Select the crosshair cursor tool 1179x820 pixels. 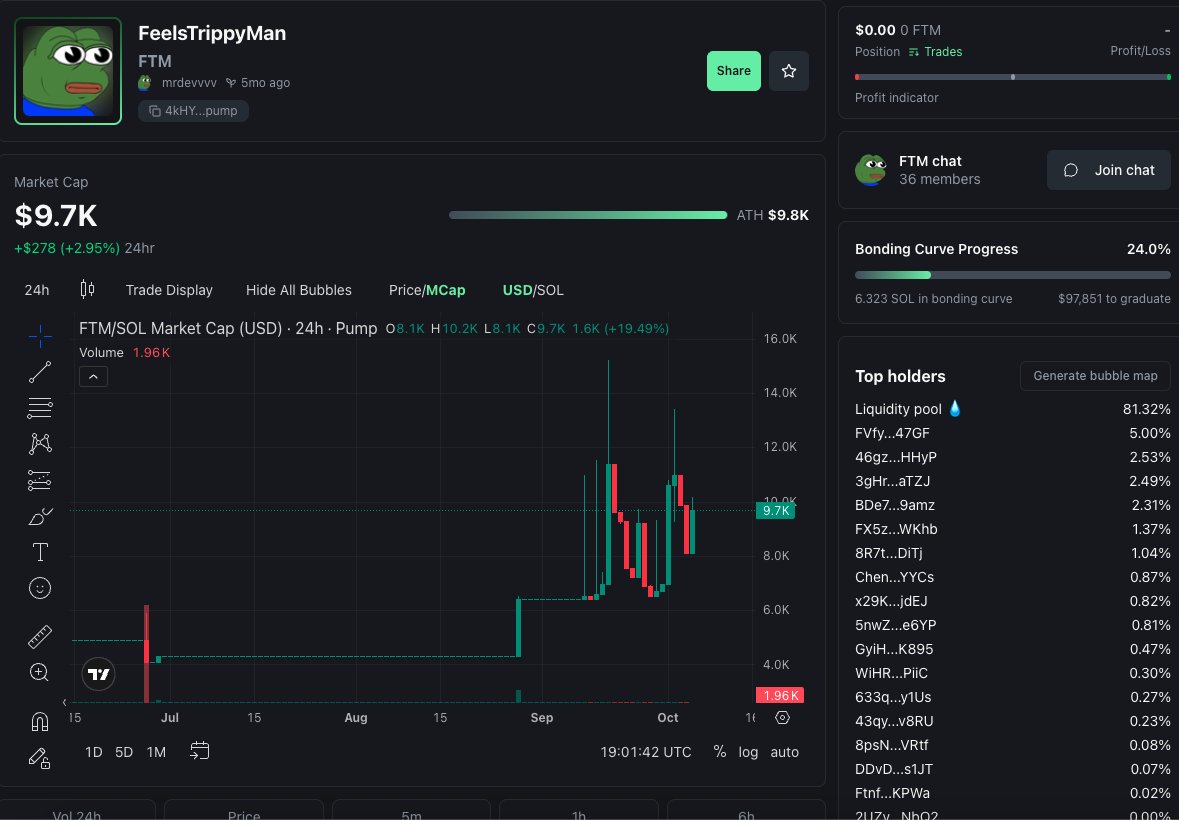40,337
